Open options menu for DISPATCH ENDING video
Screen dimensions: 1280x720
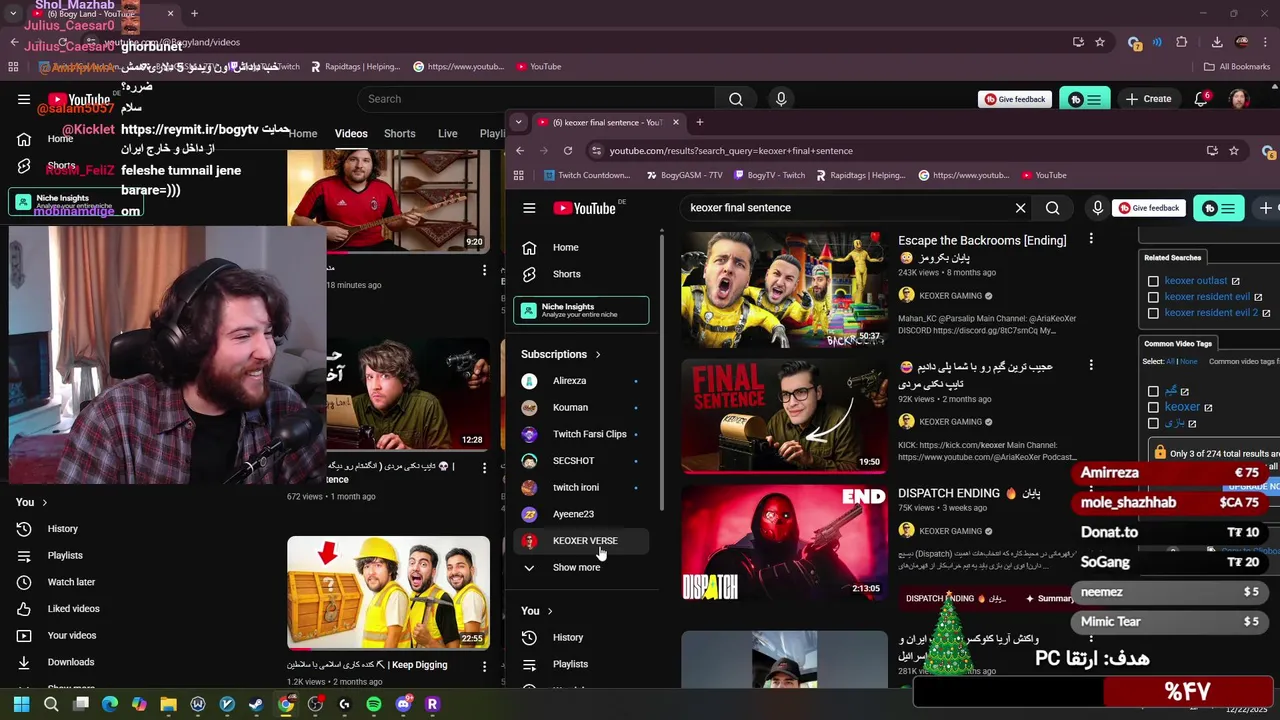point(1091,493)
